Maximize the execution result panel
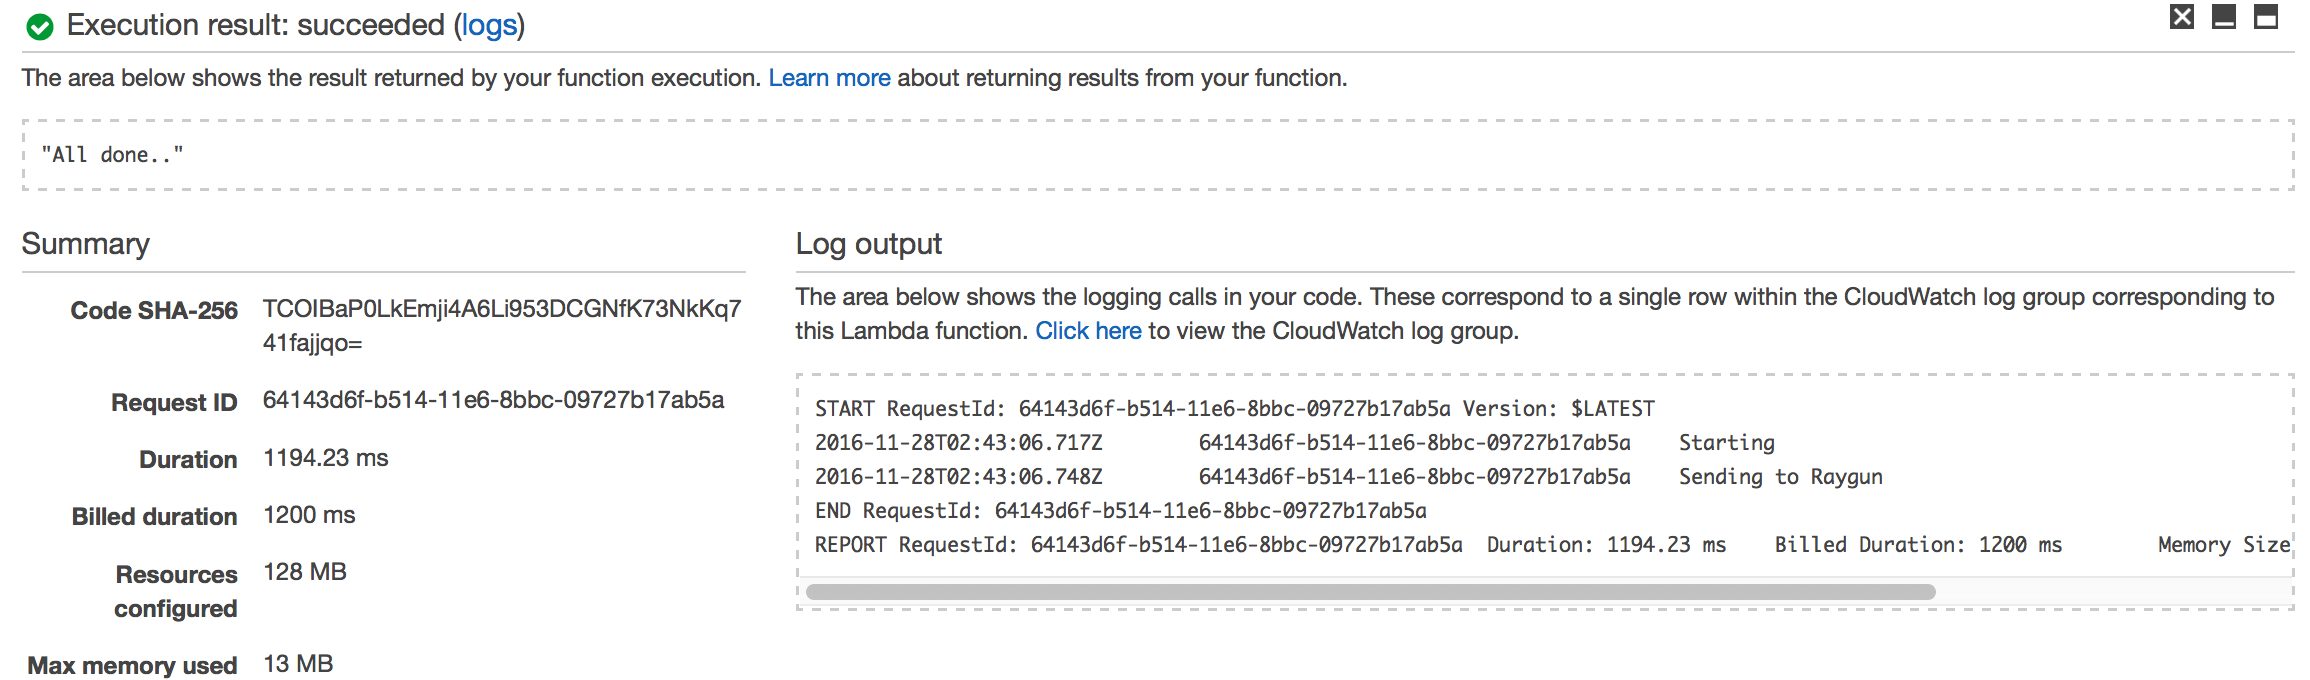 click(2266, 17)
